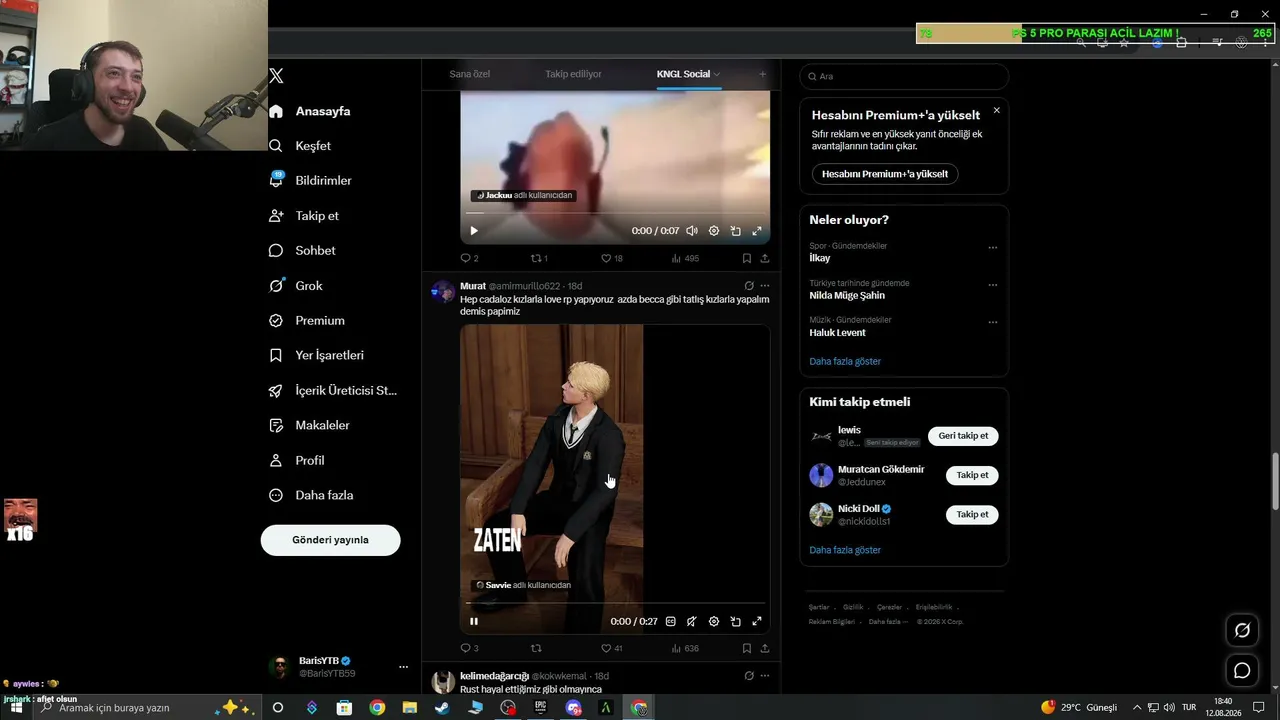Screen dimensions: 1280x720
Task: Click Grok icon on Murat's post
Action: tap(749, 286)
